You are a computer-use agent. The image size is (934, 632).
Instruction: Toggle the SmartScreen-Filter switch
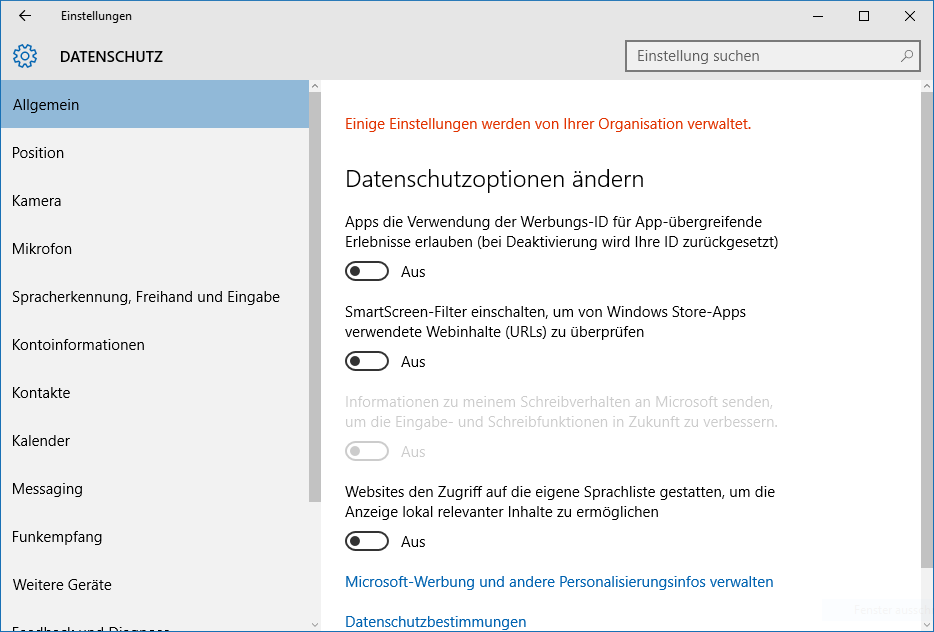[367, 361]
